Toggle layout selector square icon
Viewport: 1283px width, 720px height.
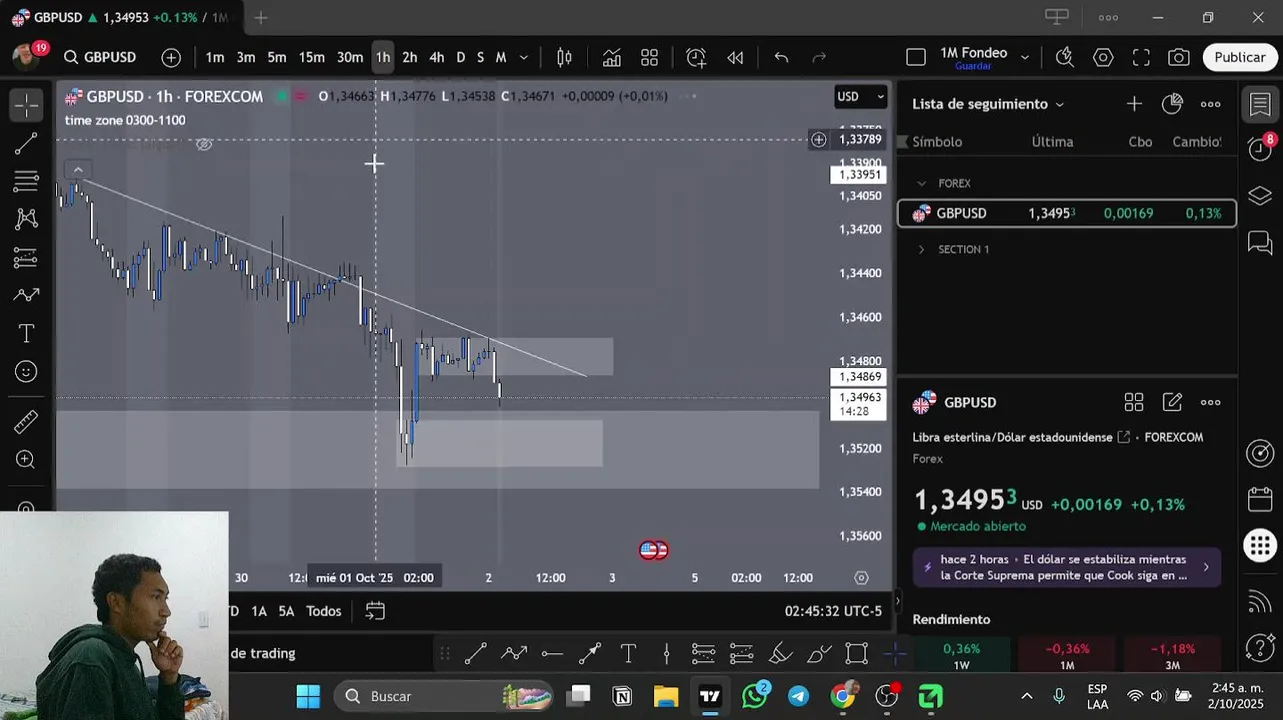pyautogui.click(x=915, y=57)
